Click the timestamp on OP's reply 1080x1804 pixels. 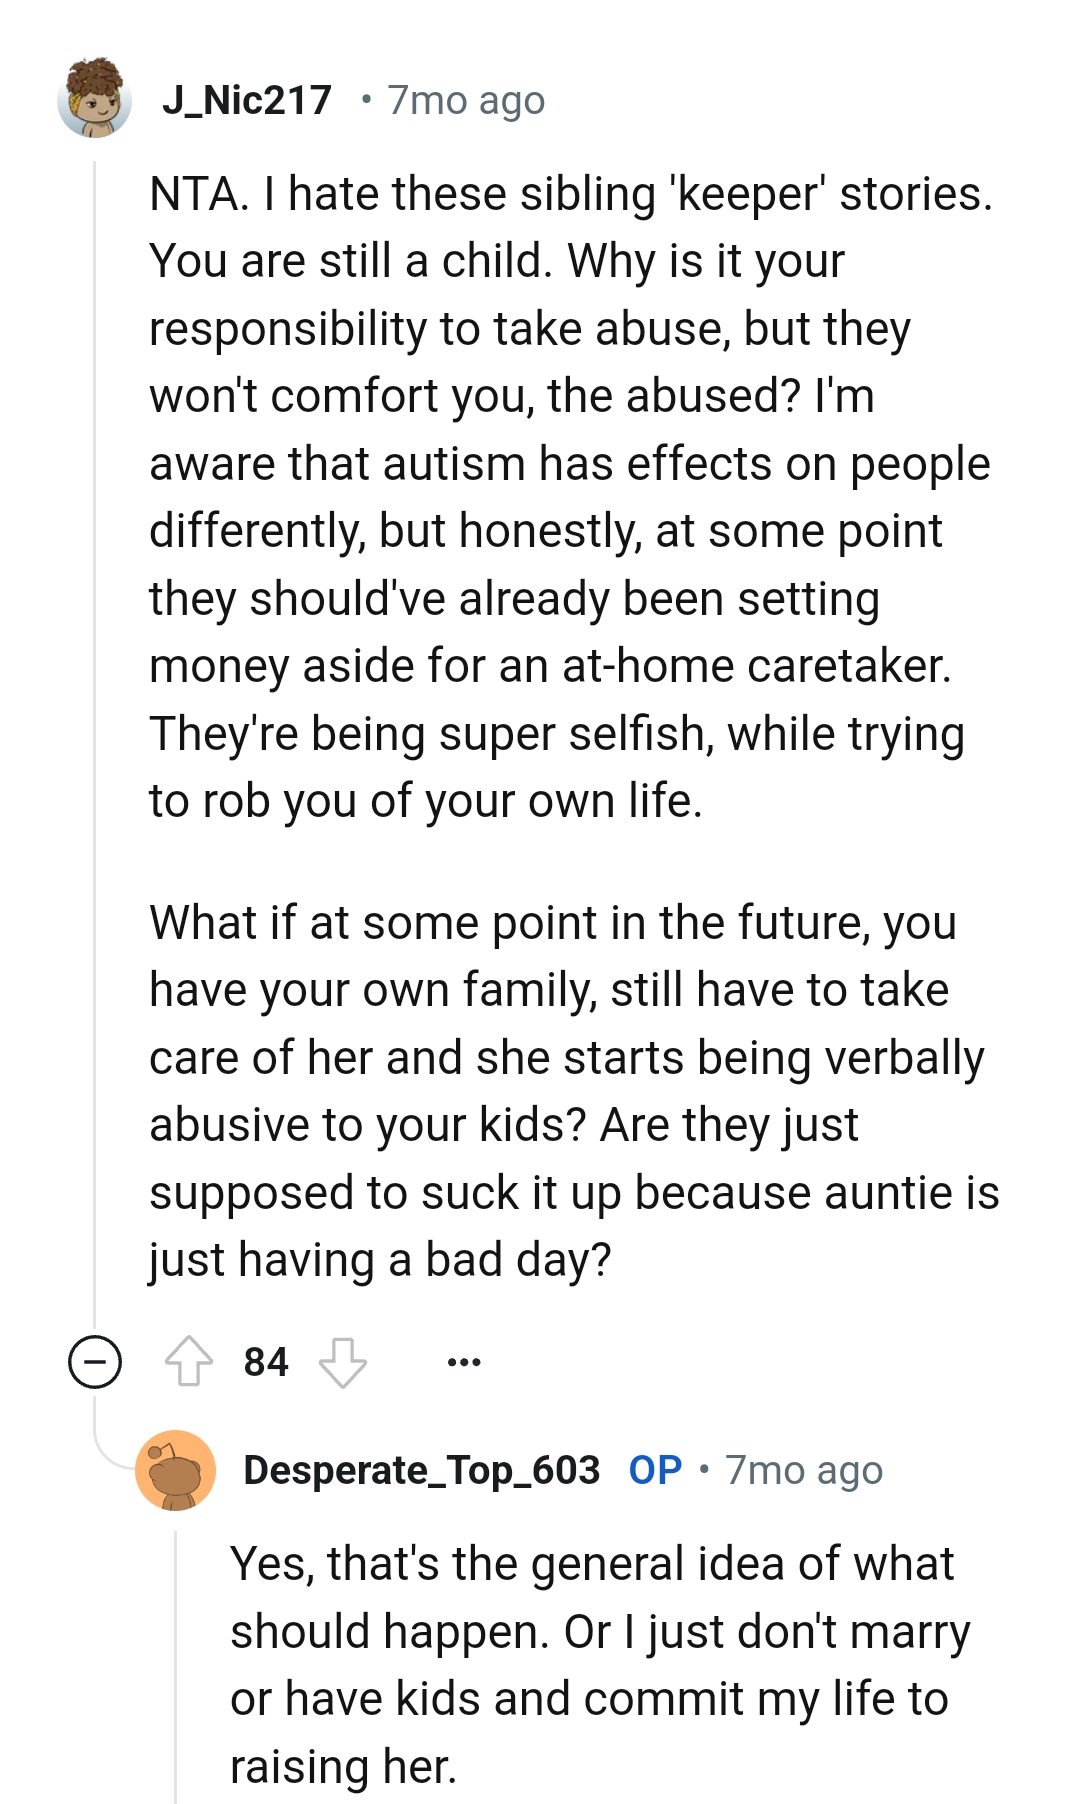click(804, 1470)
